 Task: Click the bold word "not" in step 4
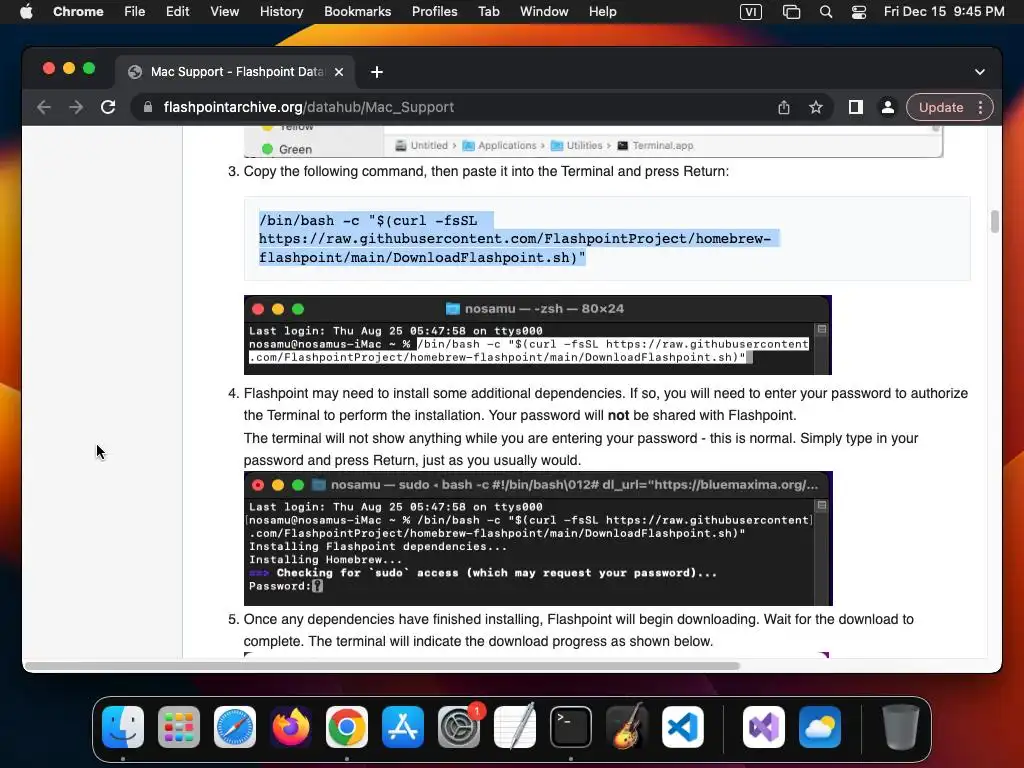(x=618, y=415)
